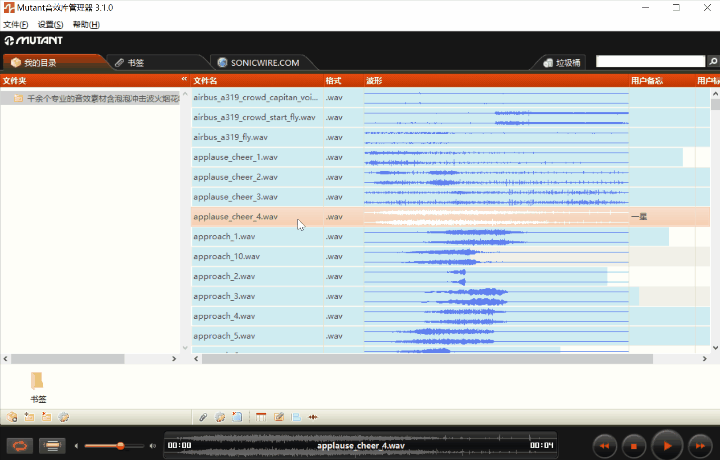The width and height of the screenshot is (720, 460).
Task: Open the 设置(S) menu
Action: click(49, 24)
